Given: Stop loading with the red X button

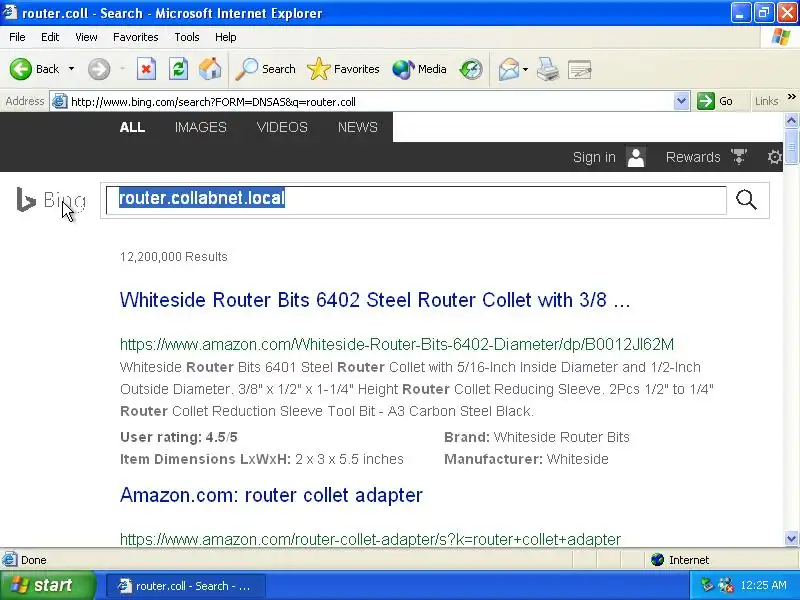Looking at the screenshot, I should [146, 69].
